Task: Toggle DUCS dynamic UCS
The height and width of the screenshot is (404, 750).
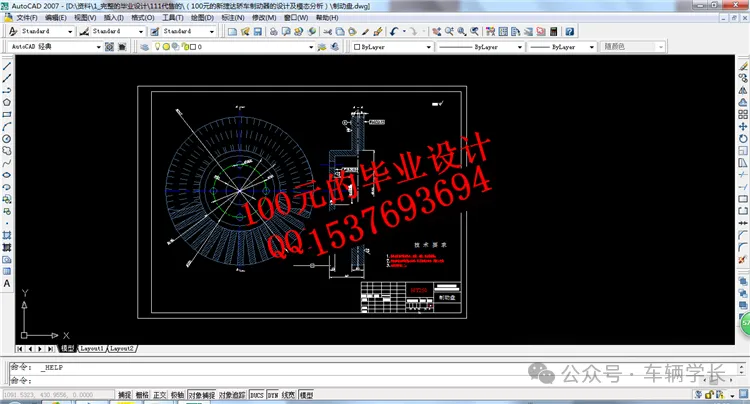Action: [257, 395]
